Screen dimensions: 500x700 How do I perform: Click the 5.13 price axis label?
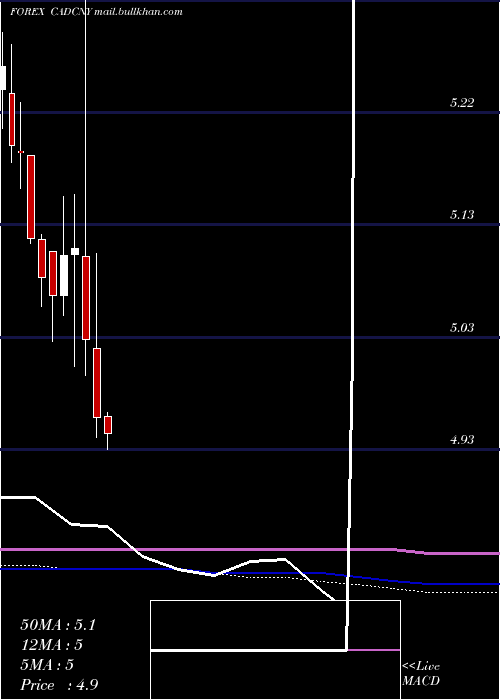coord(461,215)
